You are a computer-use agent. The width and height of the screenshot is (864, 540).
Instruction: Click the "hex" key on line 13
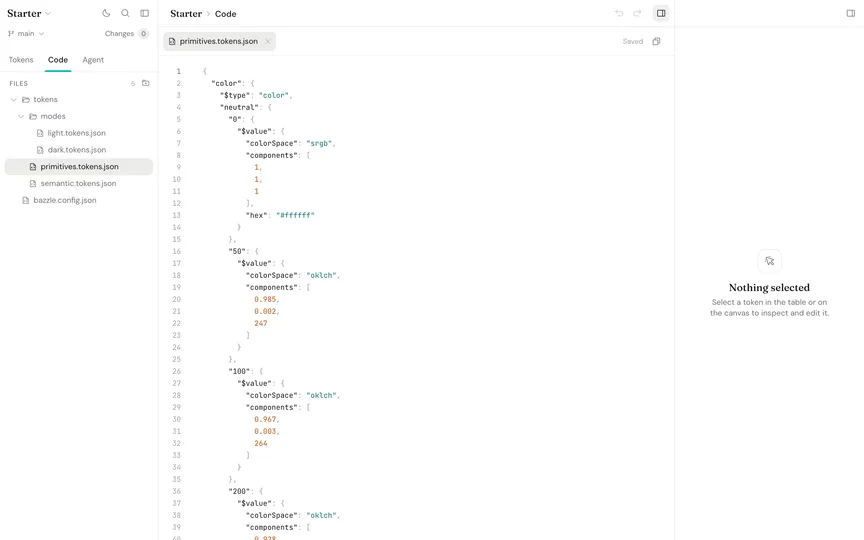(x=256, y=215)
